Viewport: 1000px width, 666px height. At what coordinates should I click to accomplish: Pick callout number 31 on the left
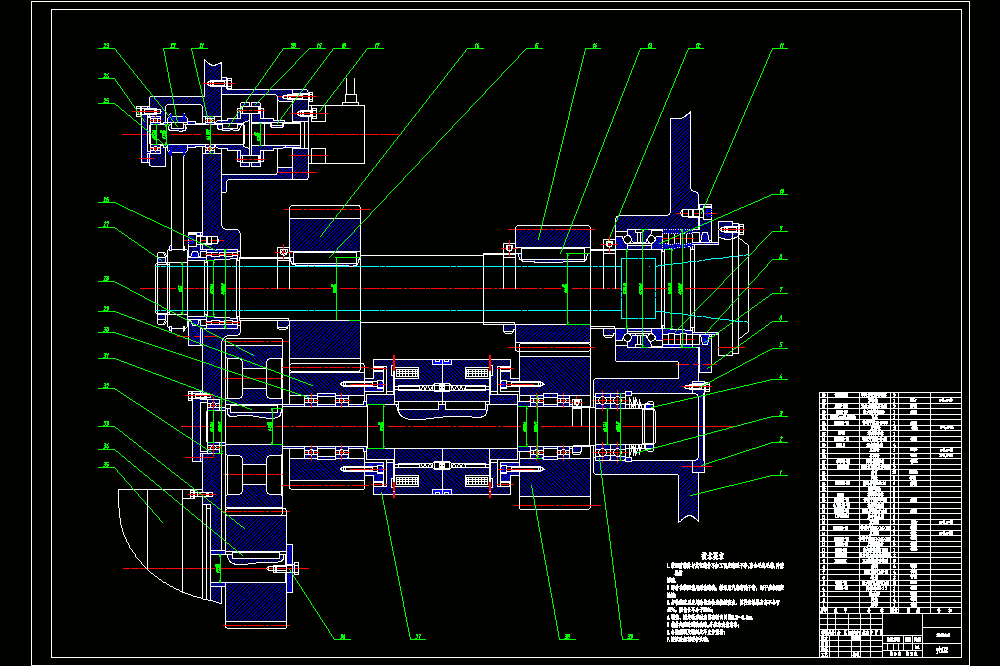[x=107, y=356]
